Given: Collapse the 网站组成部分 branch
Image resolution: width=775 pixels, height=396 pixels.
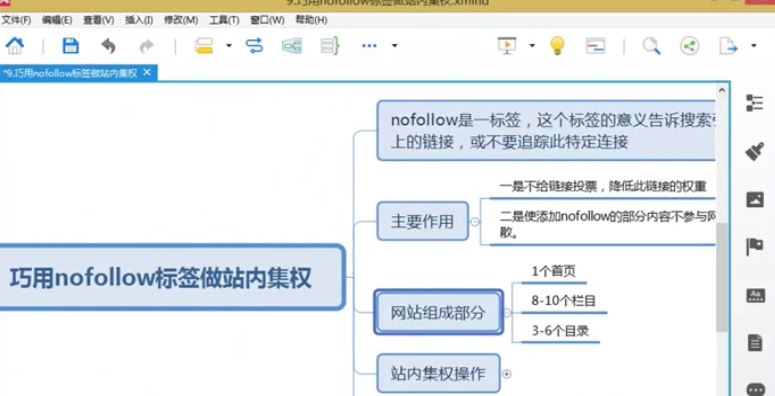Looking at the screenshot, I should [507, 312].
